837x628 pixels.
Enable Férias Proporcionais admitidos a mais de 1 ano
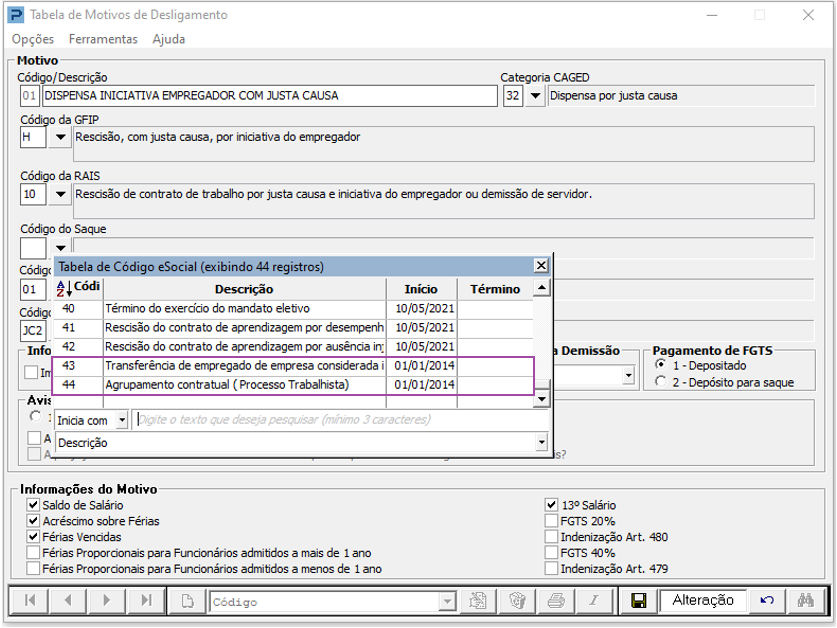pos(33,553)
